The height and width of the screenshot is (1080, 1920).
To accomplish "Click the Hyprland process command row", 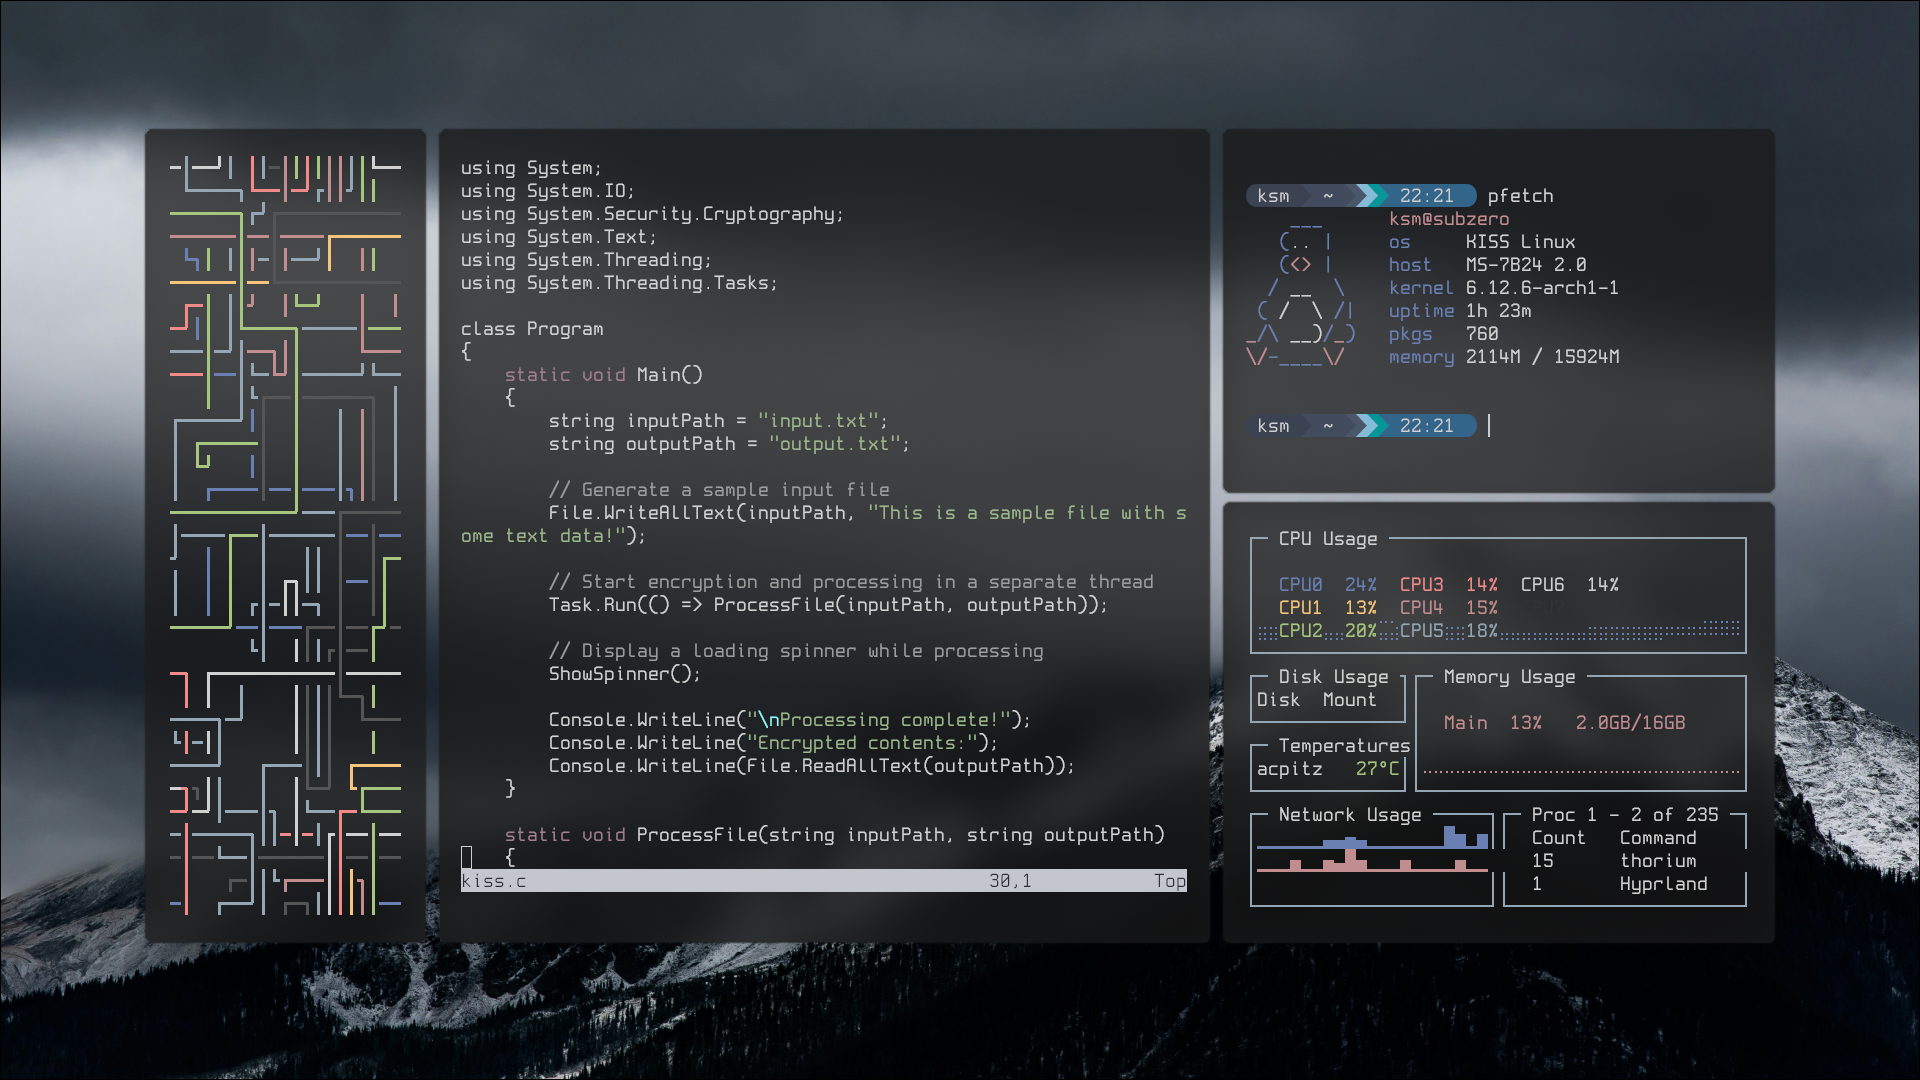I will coord(1663,884).
